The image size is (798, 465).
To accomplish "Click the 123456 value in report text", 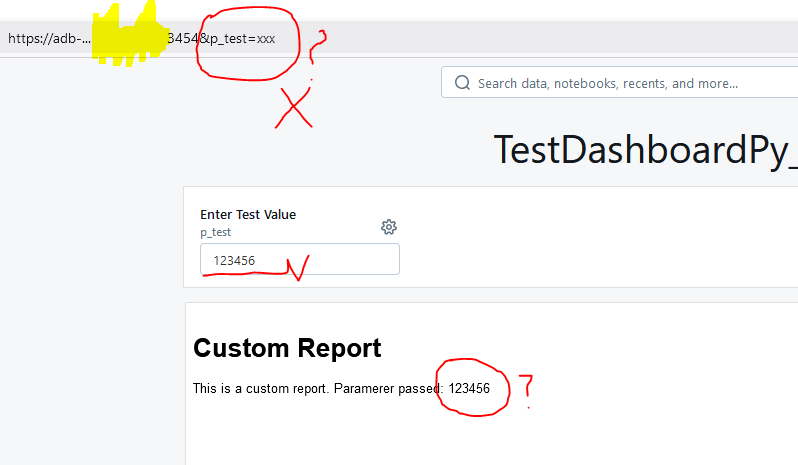I will pos(469,388).
